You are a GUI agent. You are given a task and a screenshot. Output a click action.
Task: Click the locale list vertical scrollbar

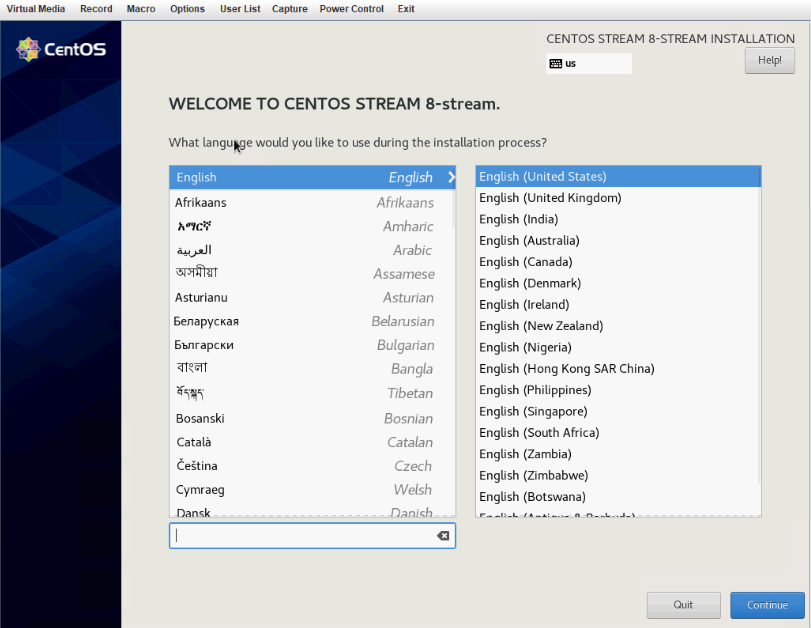coord(759,326)
